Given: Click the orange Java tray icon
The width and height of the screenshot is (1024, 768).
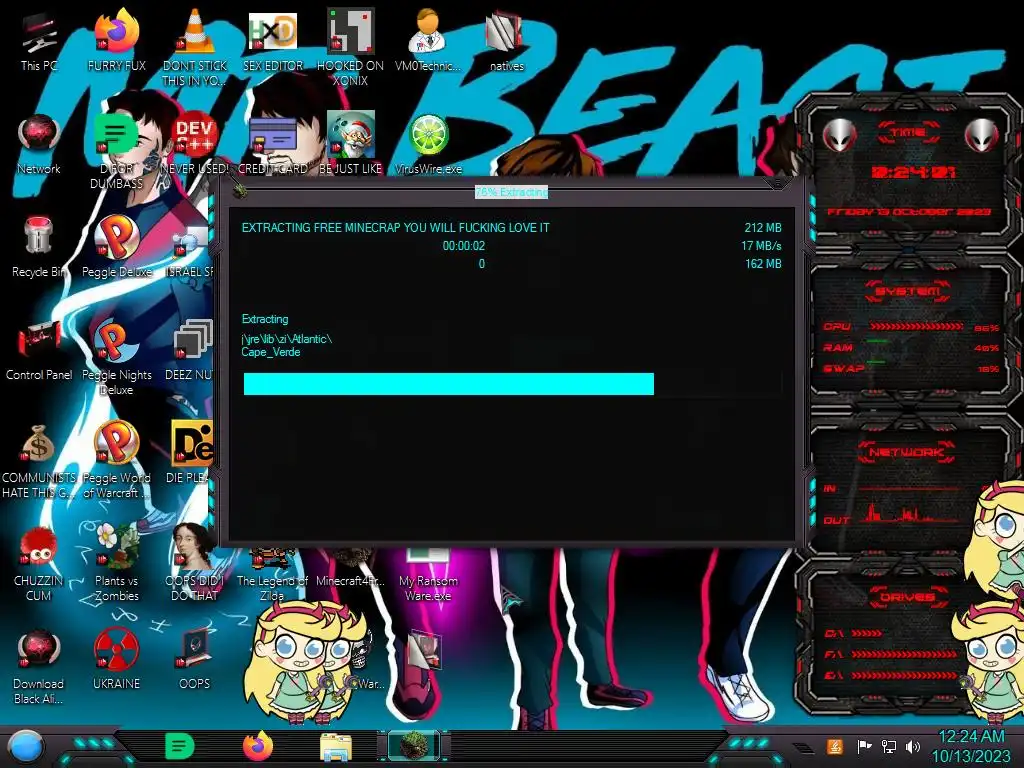Looking at the screenshot, I should [834, 746].
